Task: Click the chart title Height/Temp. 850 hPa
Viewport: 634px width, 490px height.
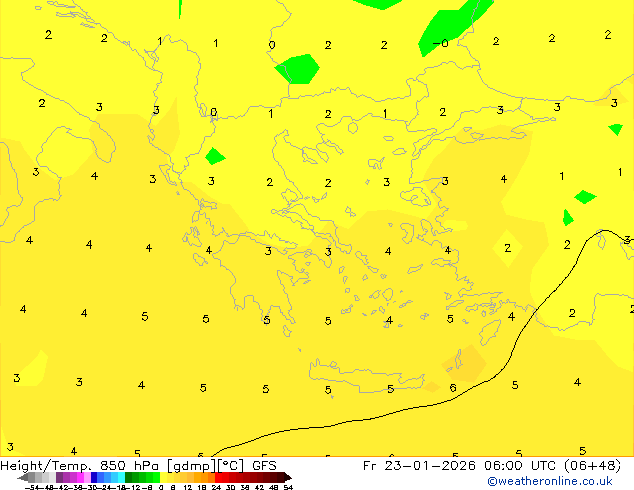Action: [79, 466]
